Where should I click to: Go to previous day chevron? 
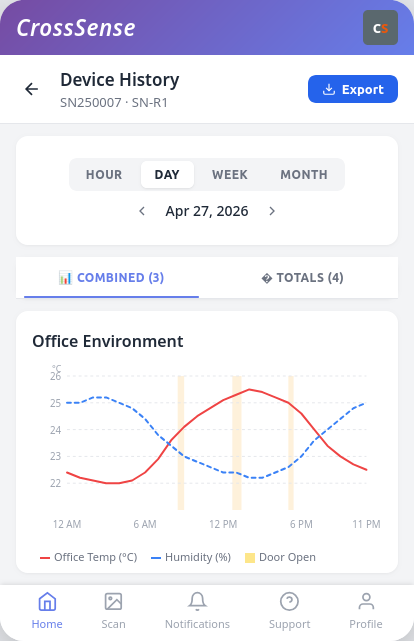click(142, 211)
